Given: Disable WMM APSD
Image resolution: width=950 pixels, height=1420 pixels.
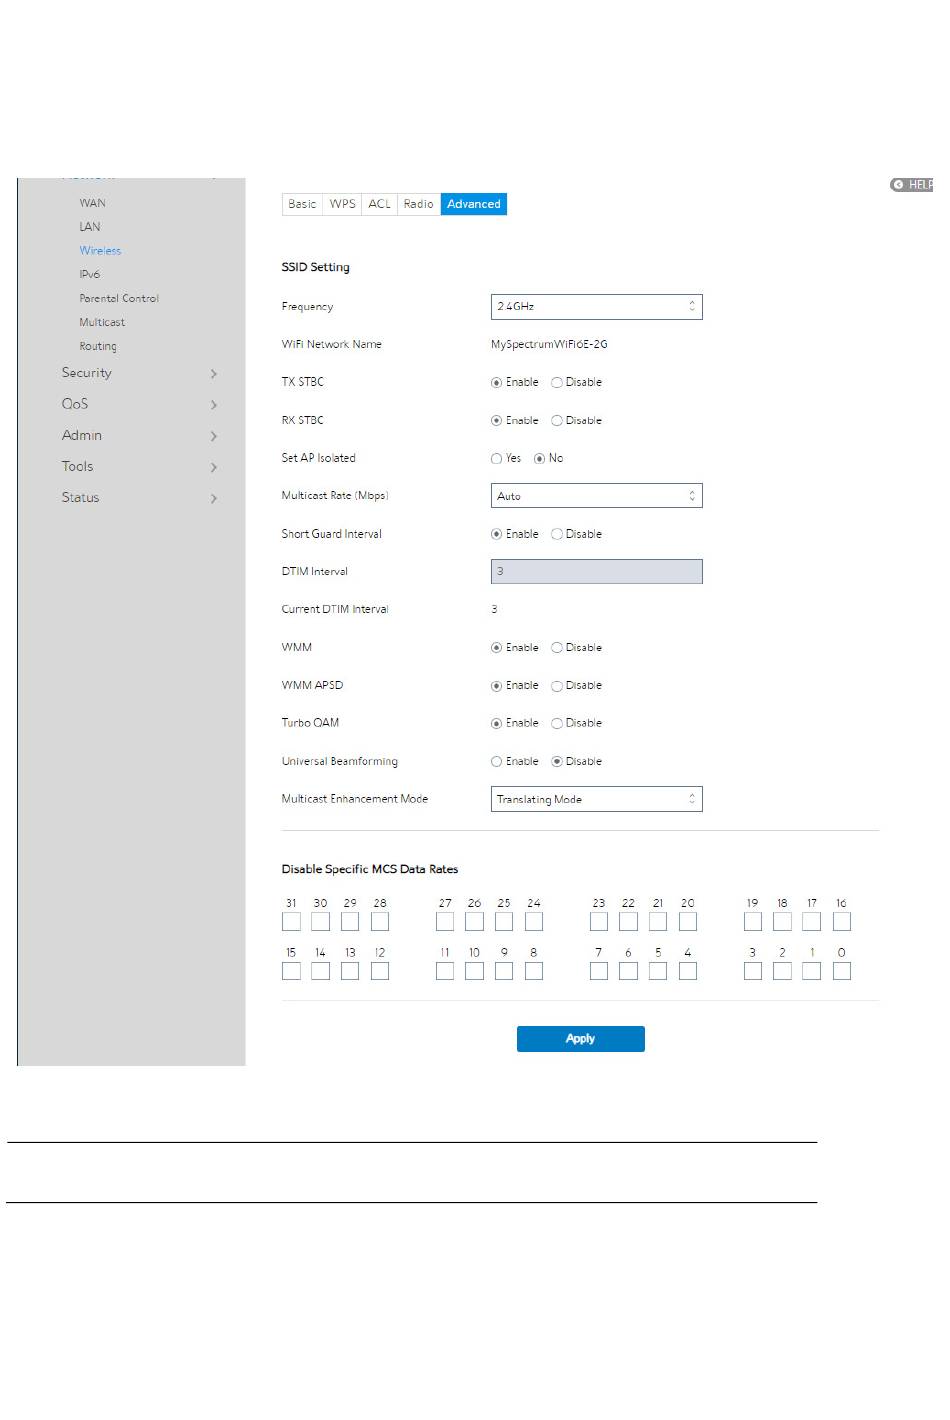Looking at the screenshot, I should 557,686.
